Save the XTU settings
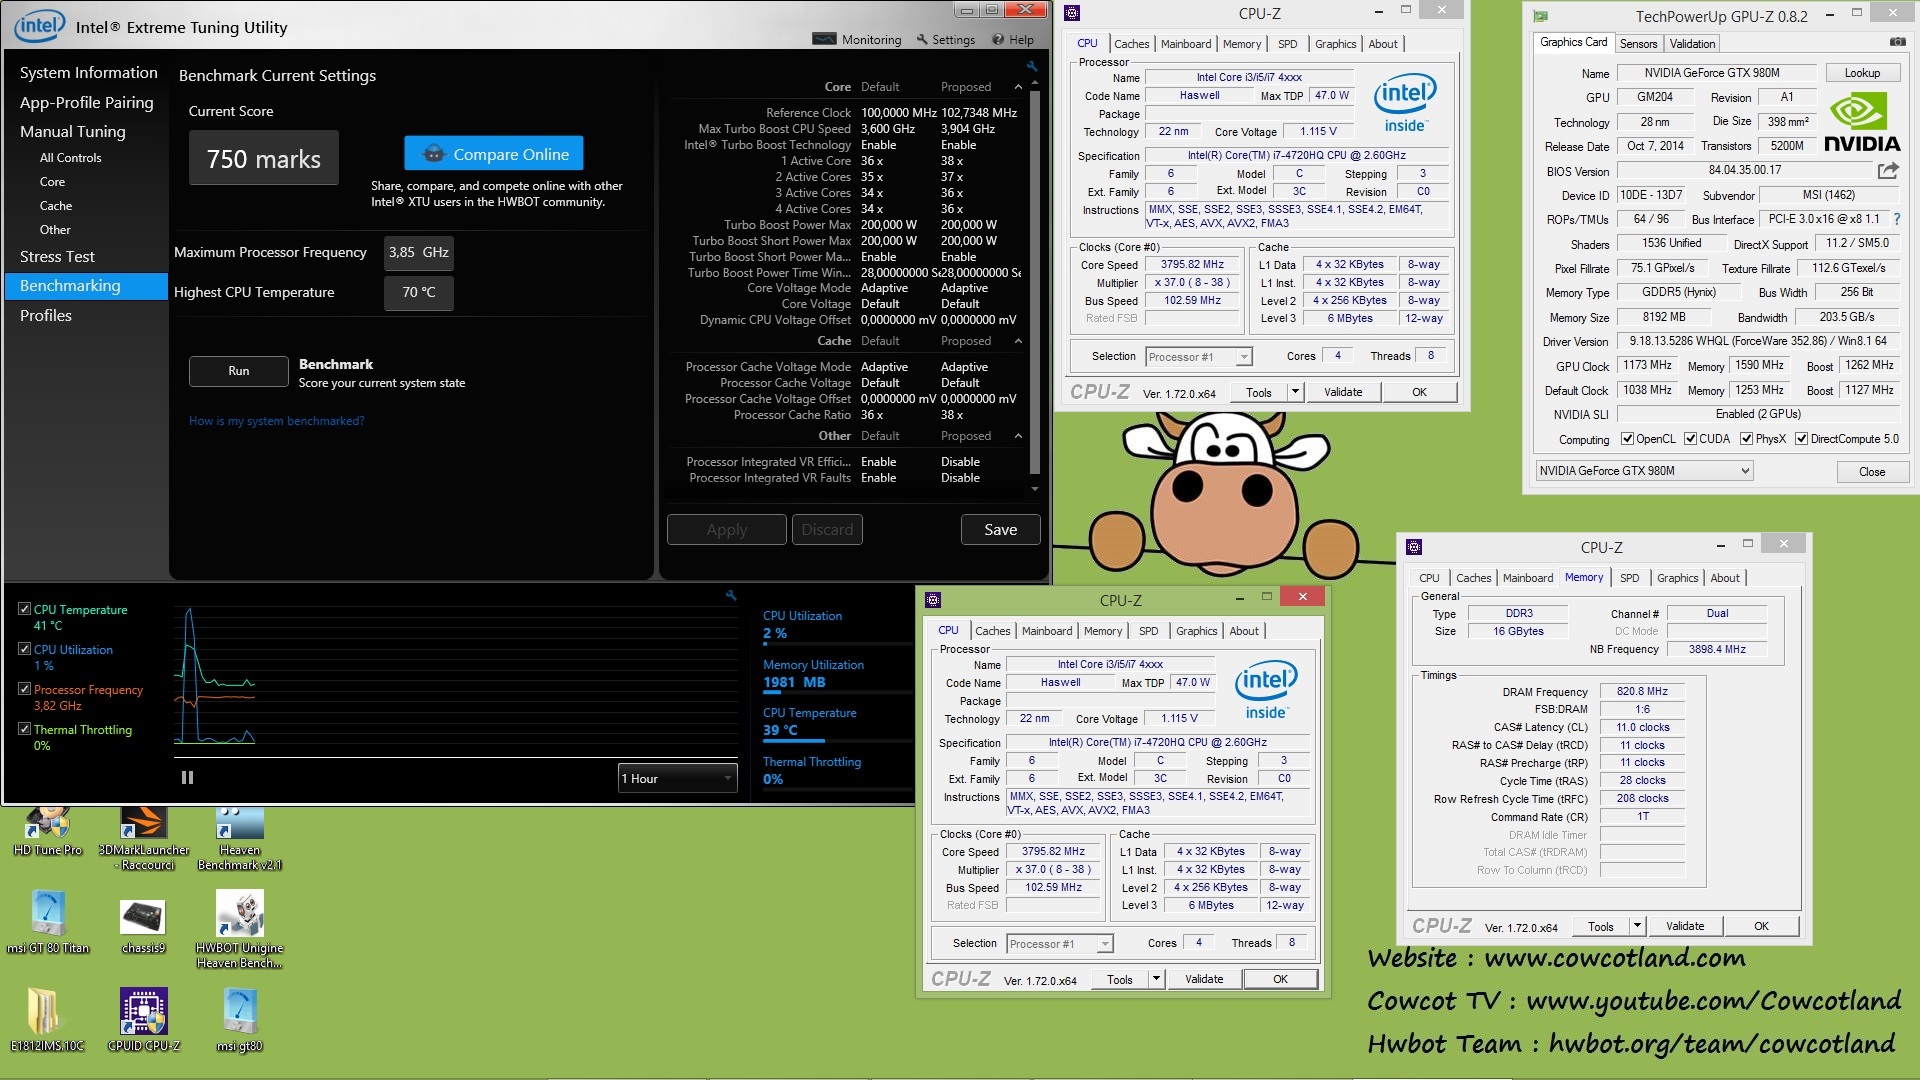1920x1080 pixels. pyautogui.click(x=1000, y=530)
